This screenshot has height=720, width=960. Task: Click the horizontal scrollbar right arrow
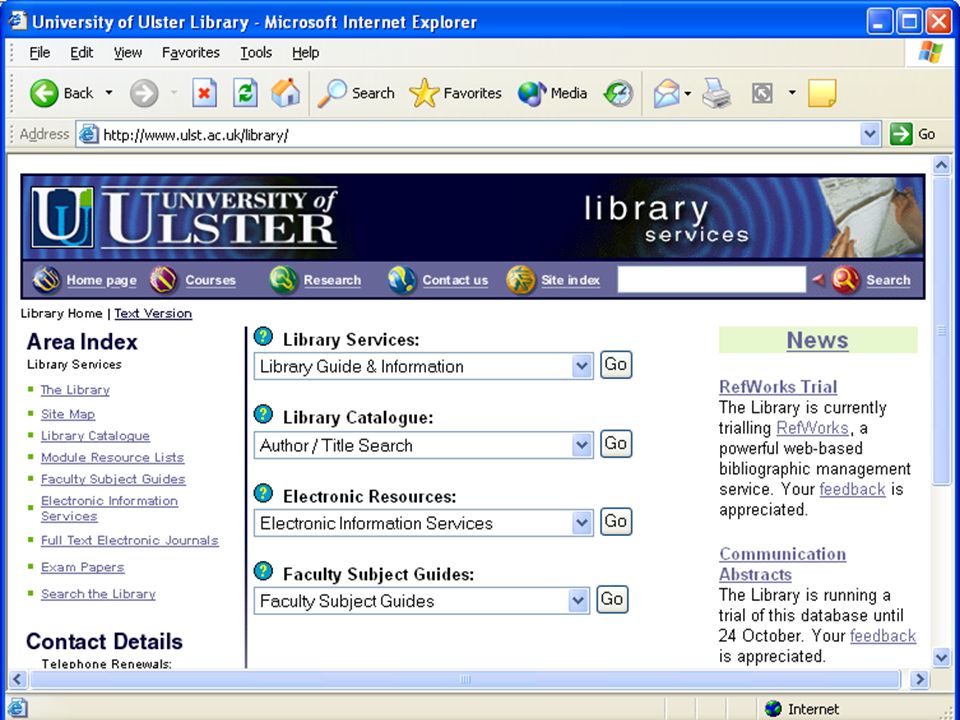click(919, 679)
